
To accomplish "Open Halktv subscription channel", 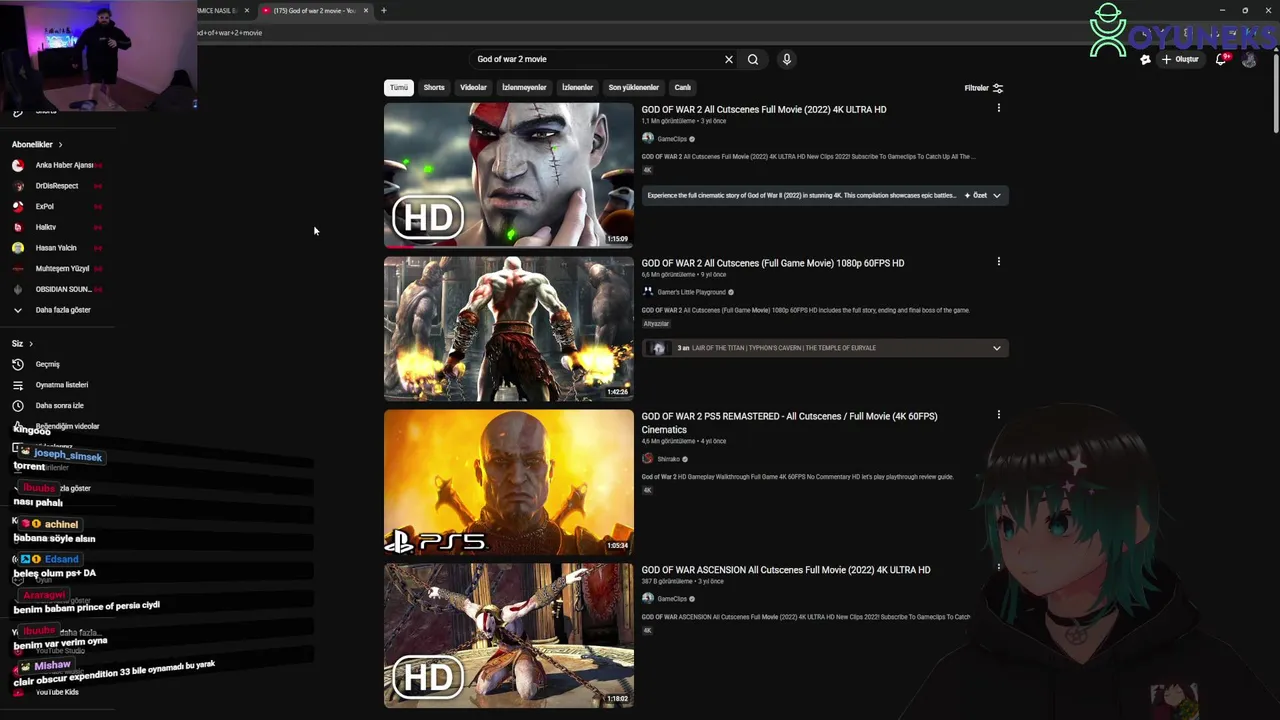I will pyautogui.click(x=46, y=227).
